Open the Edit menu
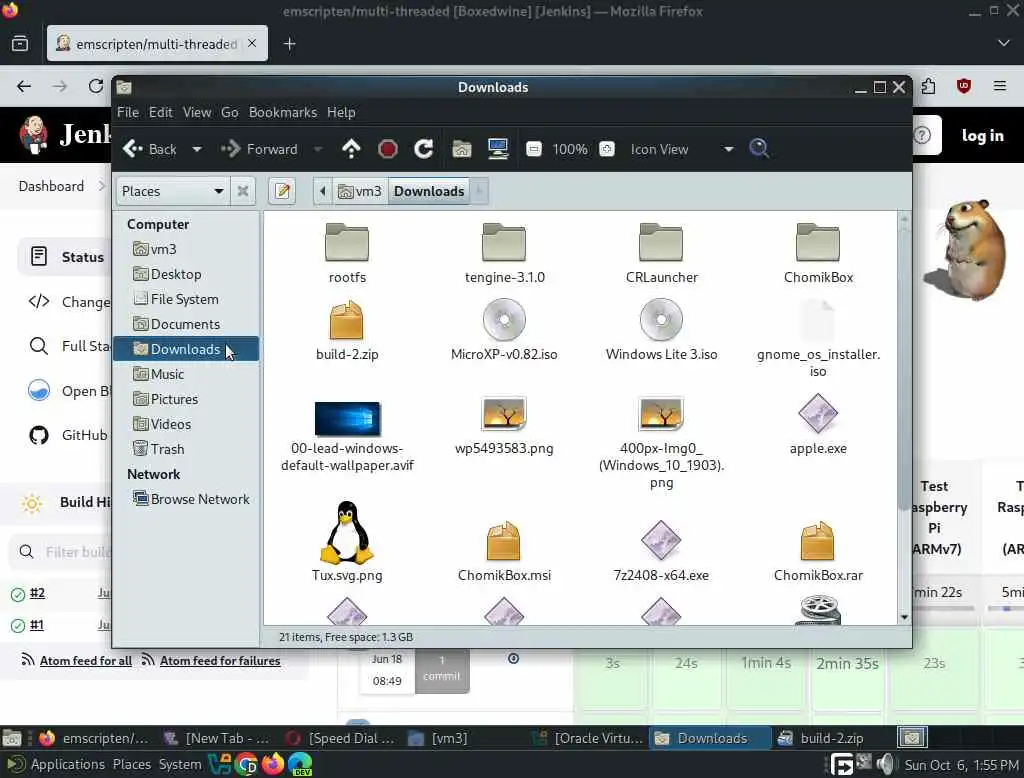This screenshot has height=778, width=1024. point(161,112)
